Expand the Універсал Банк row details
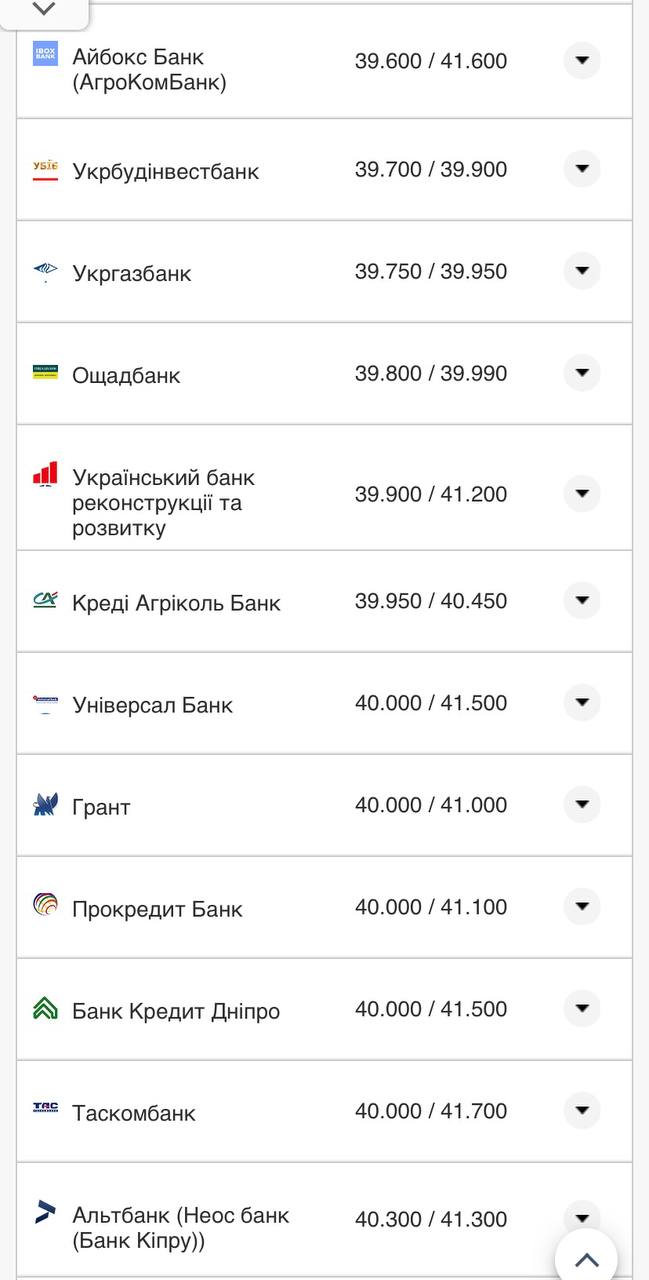This screenshot has height=1280, width=649. coord(581,702)
